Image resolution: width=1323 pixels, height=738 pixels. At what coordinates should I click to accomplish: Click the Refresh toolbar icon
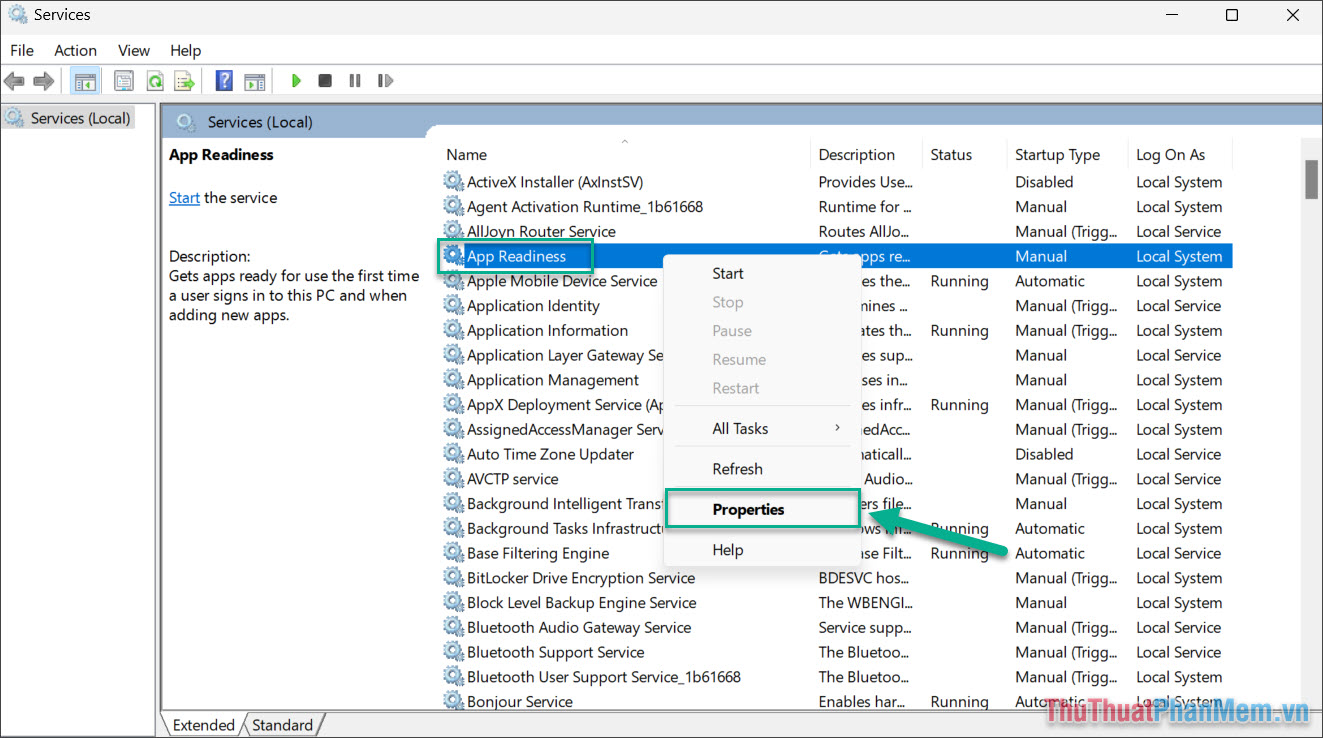(154, 80)
